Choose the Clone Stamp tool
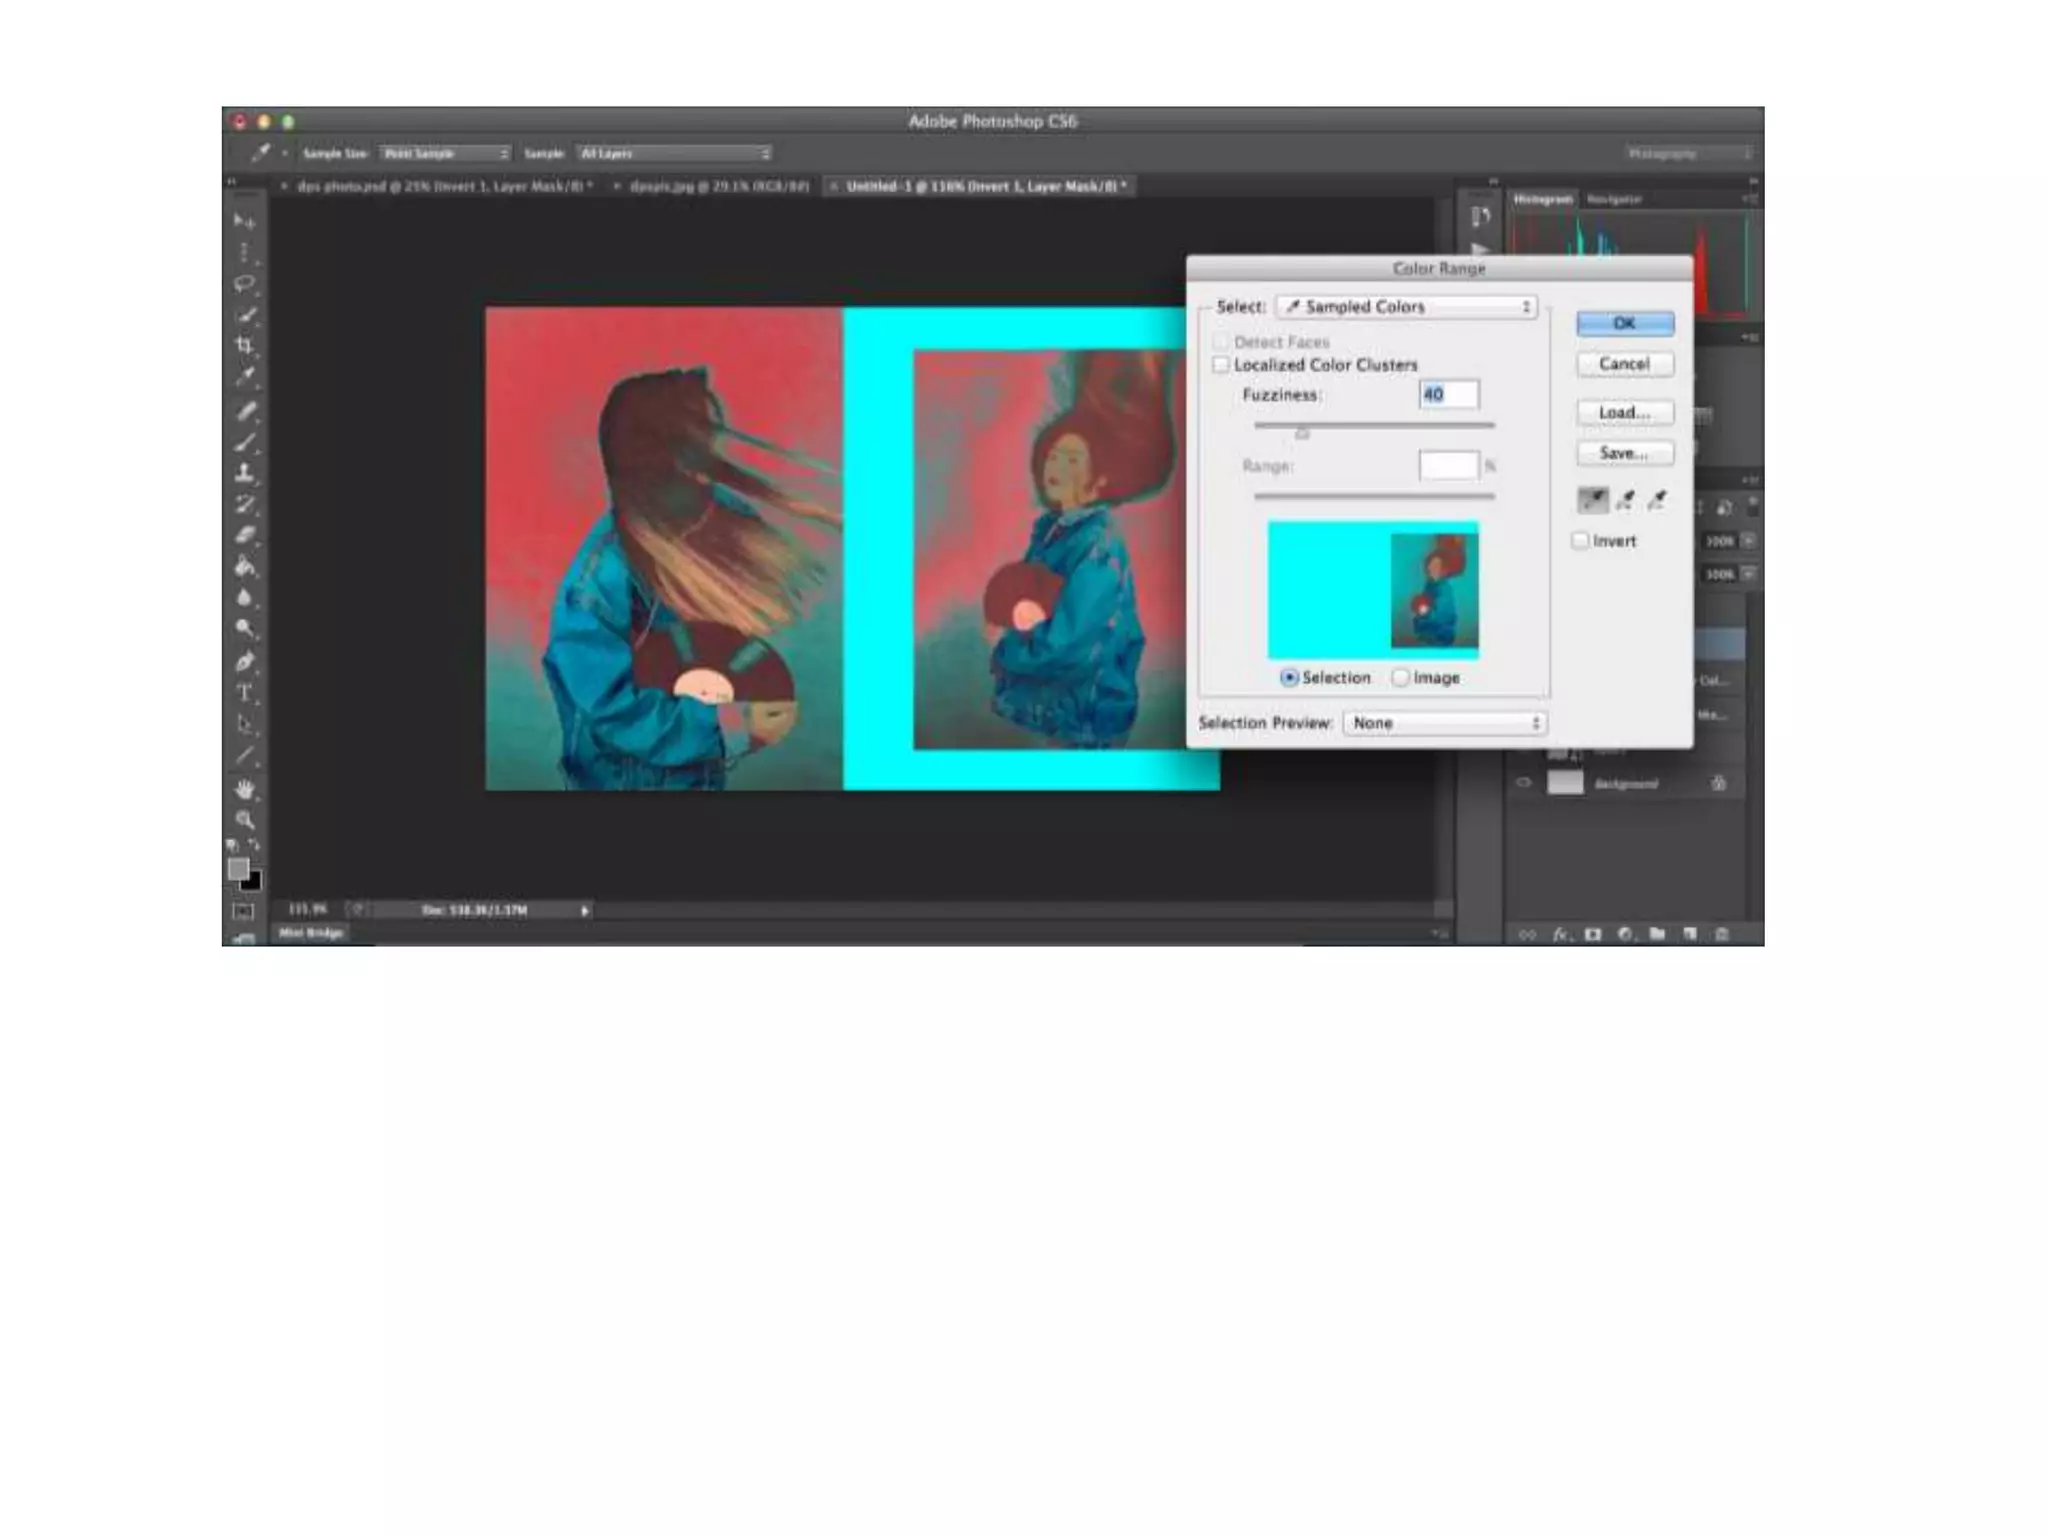Screen dimensions: 2048x1536 [x=244, y=472]
